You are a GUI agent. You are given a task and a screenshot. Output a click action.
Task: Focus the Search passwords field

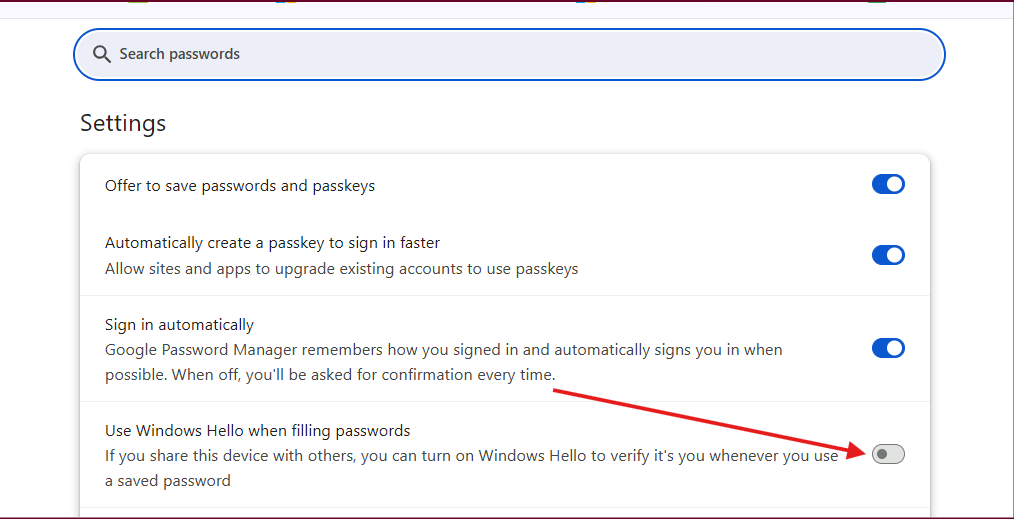click(509, 54)
